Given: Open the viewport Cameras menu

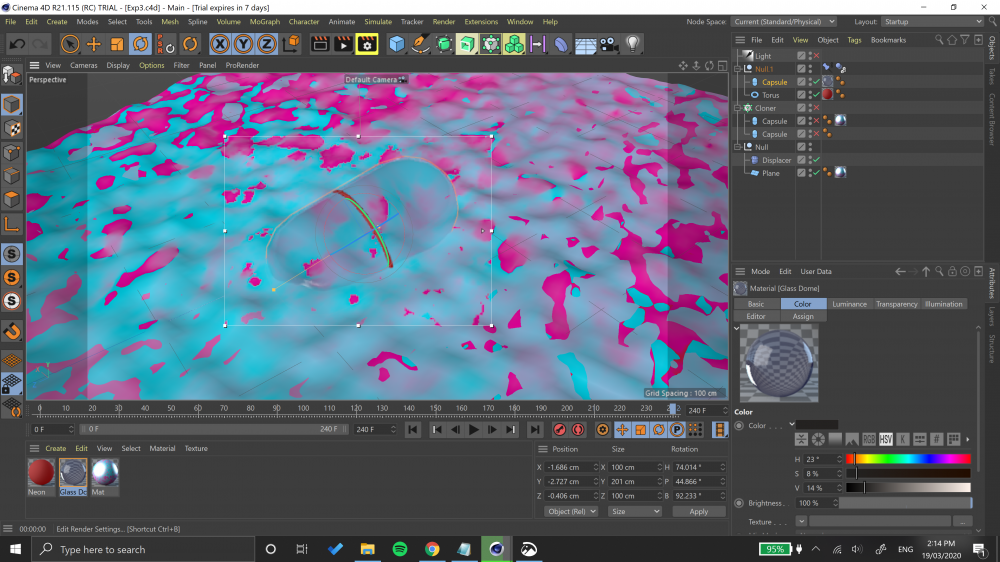Looking at the screenshot, I should (x=84, y=65).
